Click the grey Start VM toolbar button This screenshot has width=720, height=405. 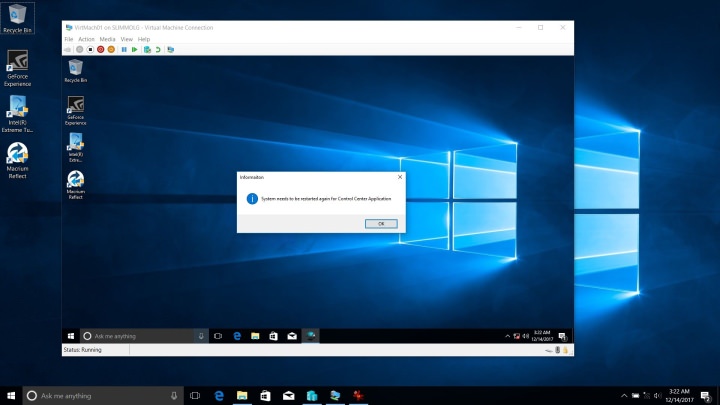pos(80,49)
